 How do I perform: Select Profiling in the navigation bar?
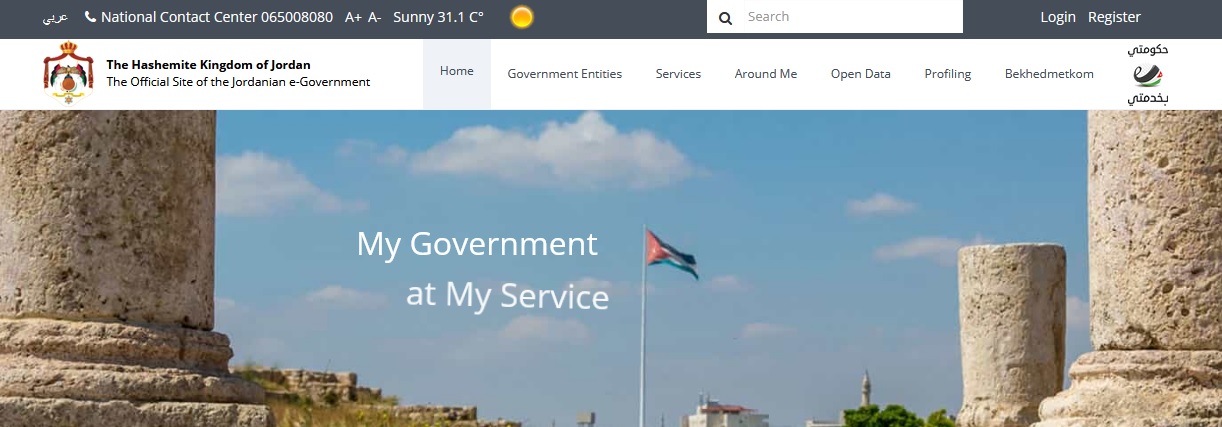click(948, 74)
